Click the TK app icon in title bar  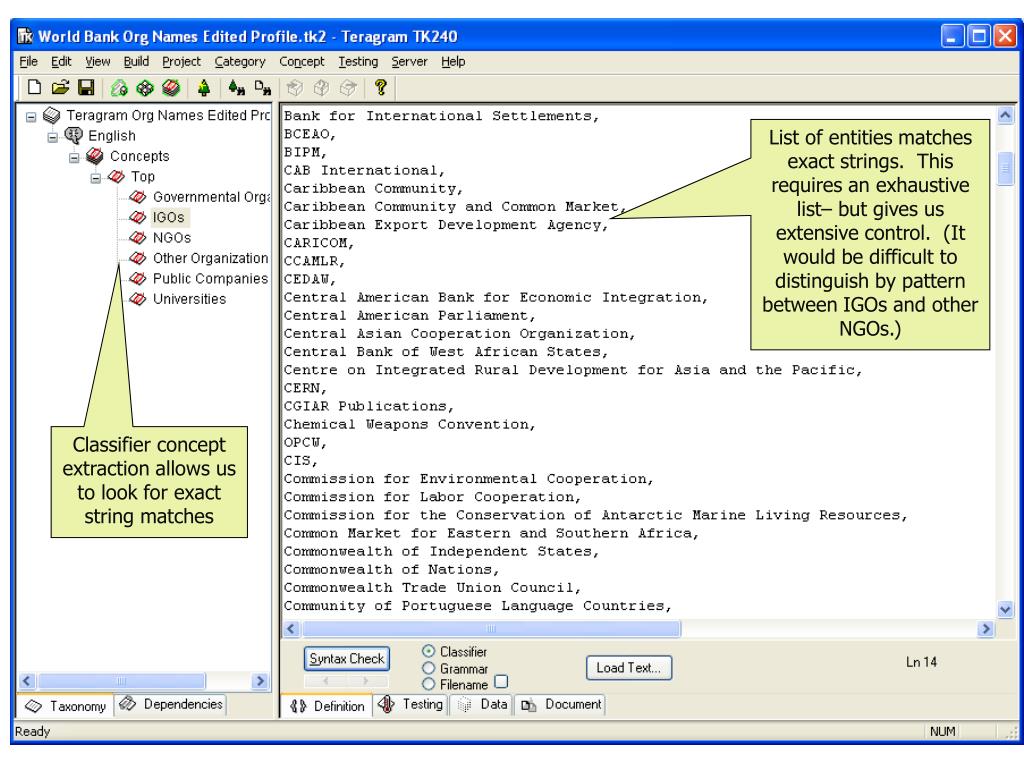pos(25,36)
